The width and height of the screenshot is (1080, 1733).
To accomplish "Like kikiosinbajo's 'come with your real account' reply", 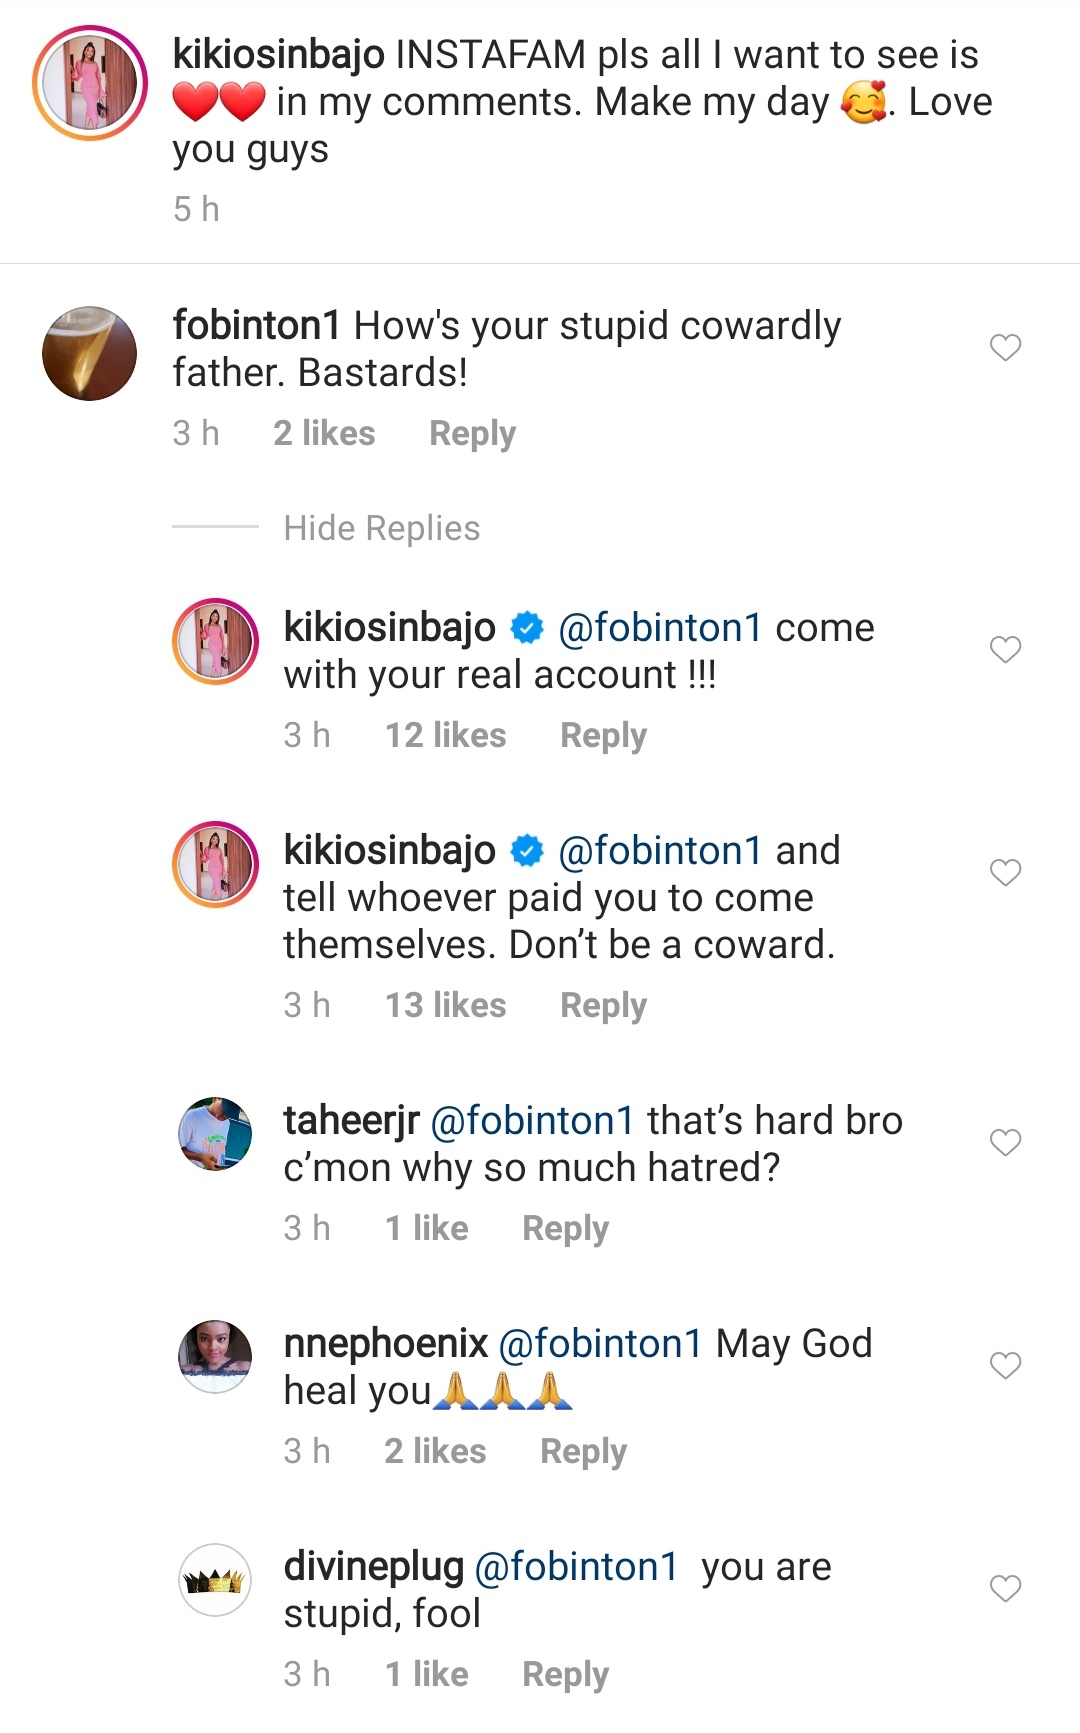I will pyautogui.click(x=1005, y=650).
